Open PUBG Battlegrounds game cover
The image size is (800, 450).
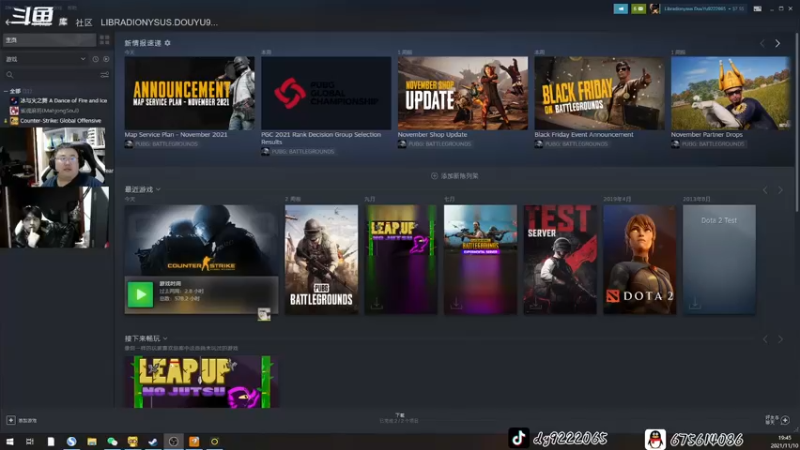coord(321,260)
